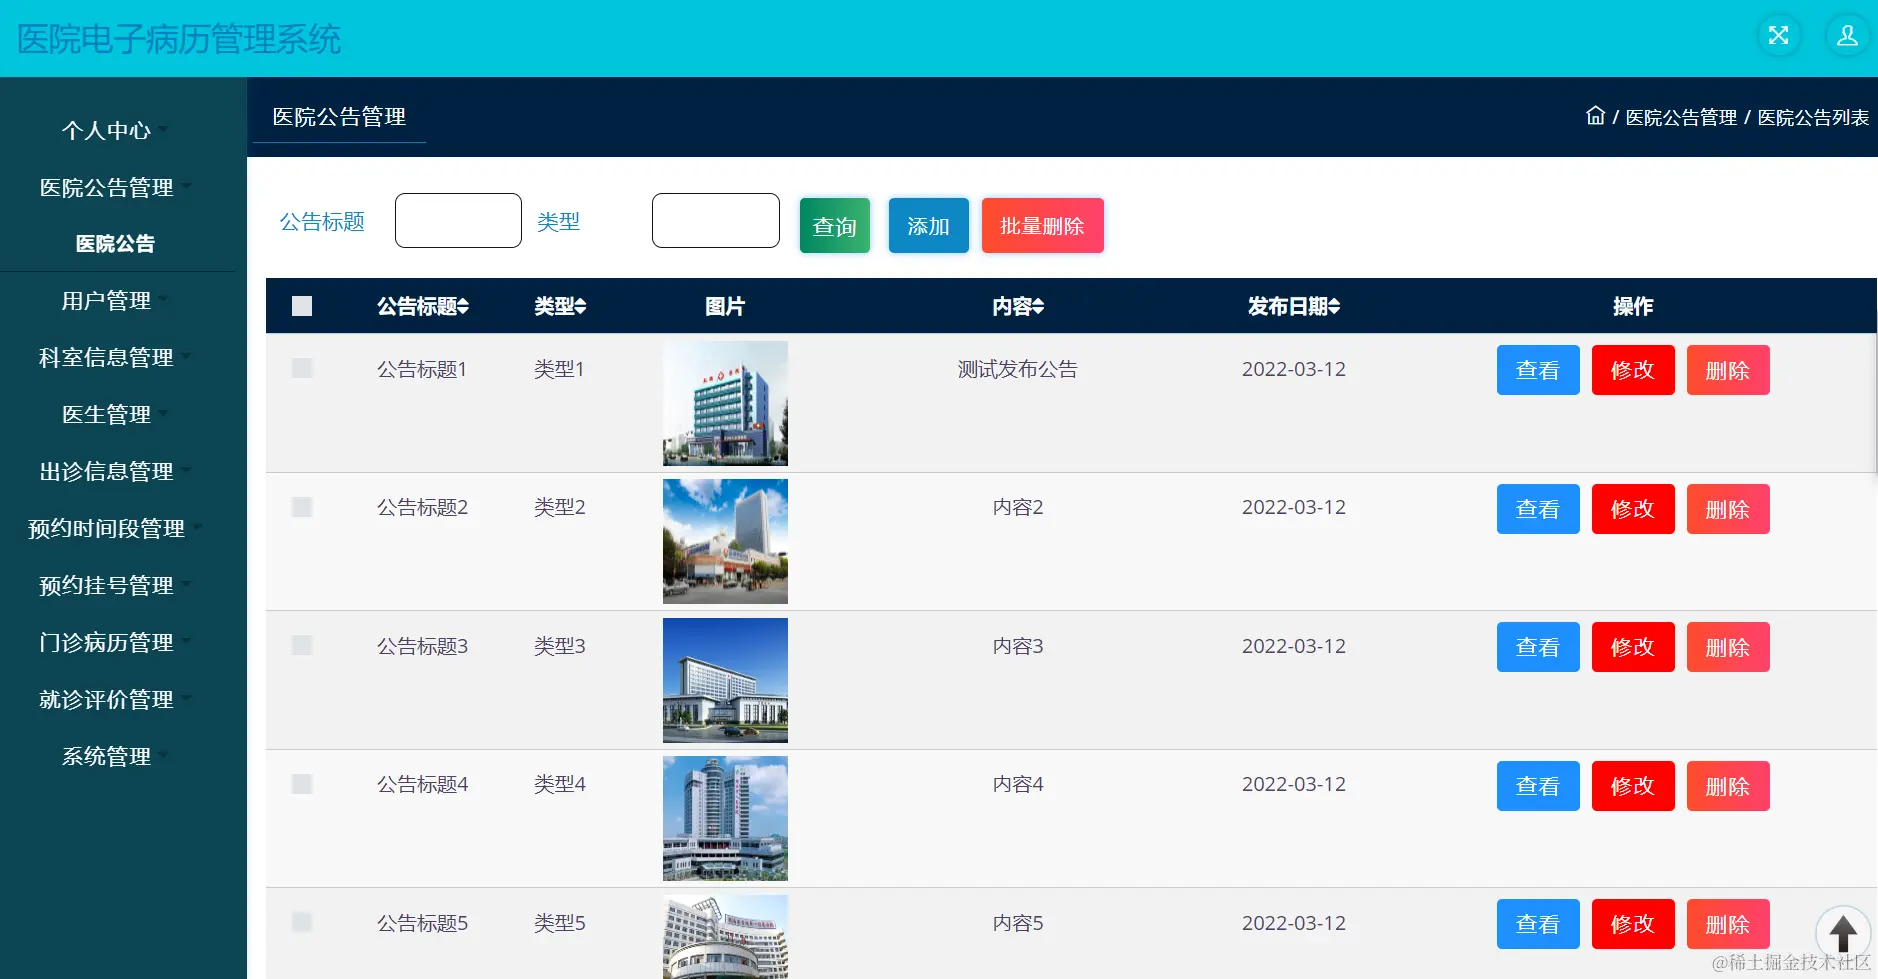Click 修改 in the 公告标题4 row

click(x=1633, y=786)
